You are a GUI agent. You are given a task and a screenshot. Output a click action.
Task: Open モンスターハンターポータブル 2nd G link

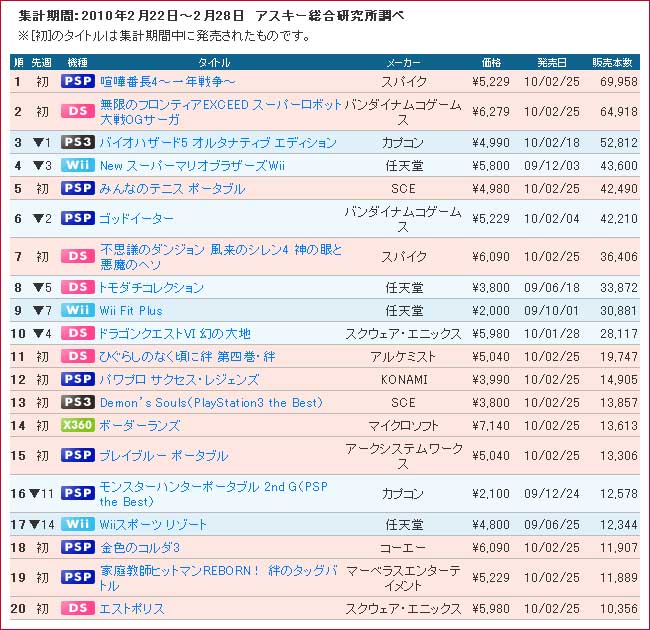(x=214, y=494)
